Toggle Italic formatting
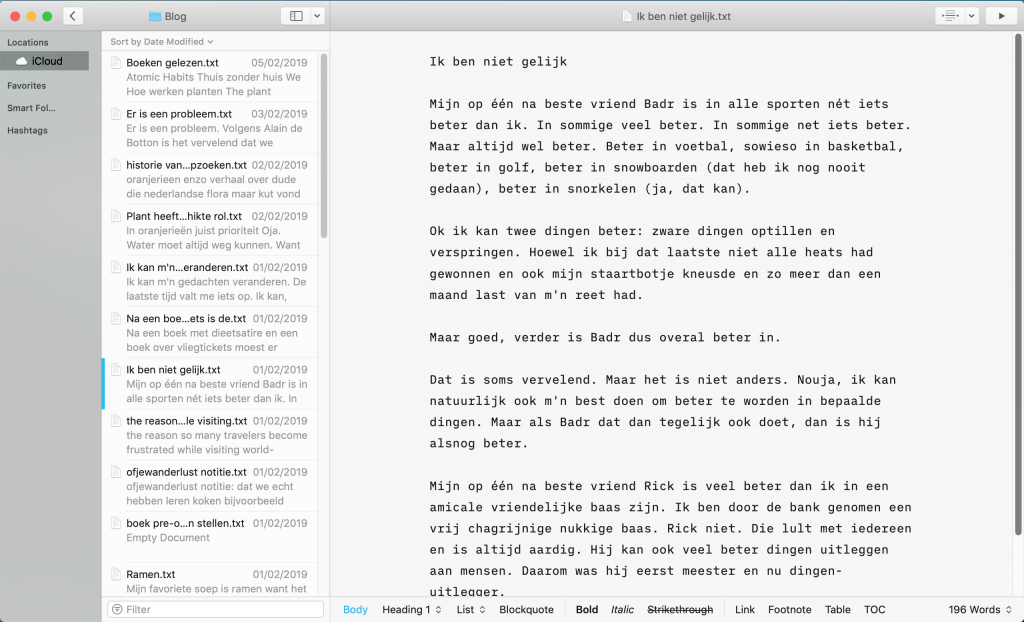 (x=622, y=609)
